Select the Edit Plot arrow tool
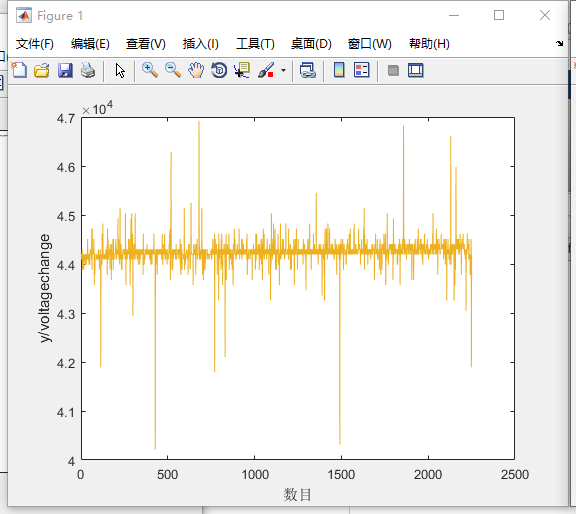Image resolution: width=576 pixels, height=514 pixels. [120, 70]
